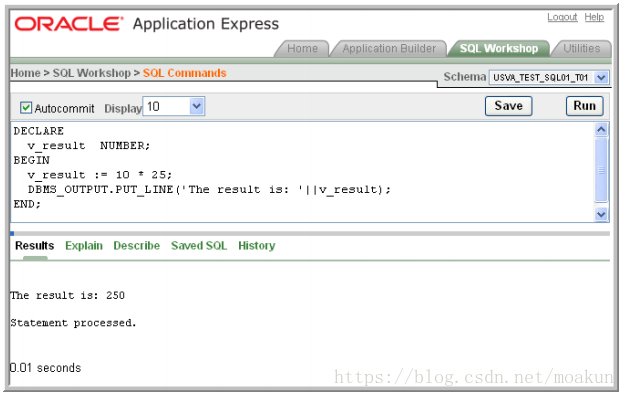The image size is (625, 397).
Task: View the Describe tab
Action: coord(136,246)
